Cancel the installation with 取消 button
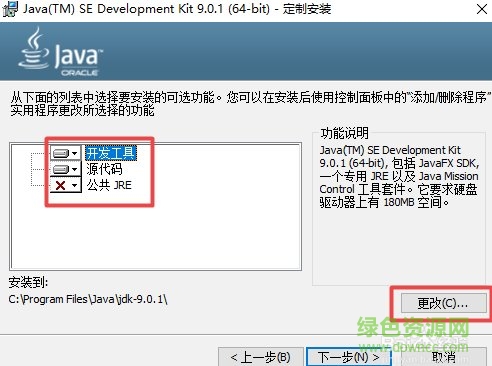This screenshot has width=492, height=366. coord(443,357)
